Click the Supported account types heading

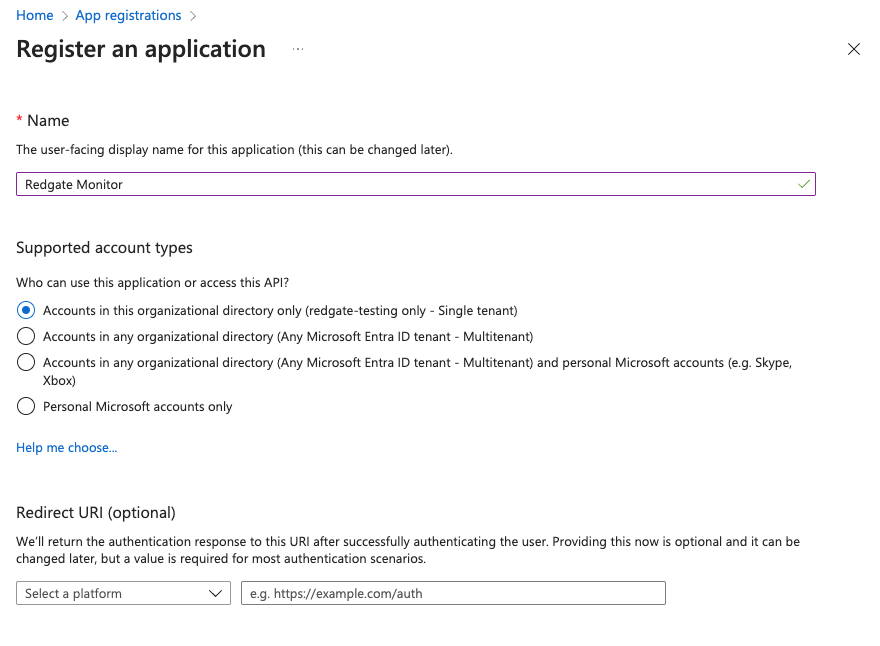pos(104,247)
